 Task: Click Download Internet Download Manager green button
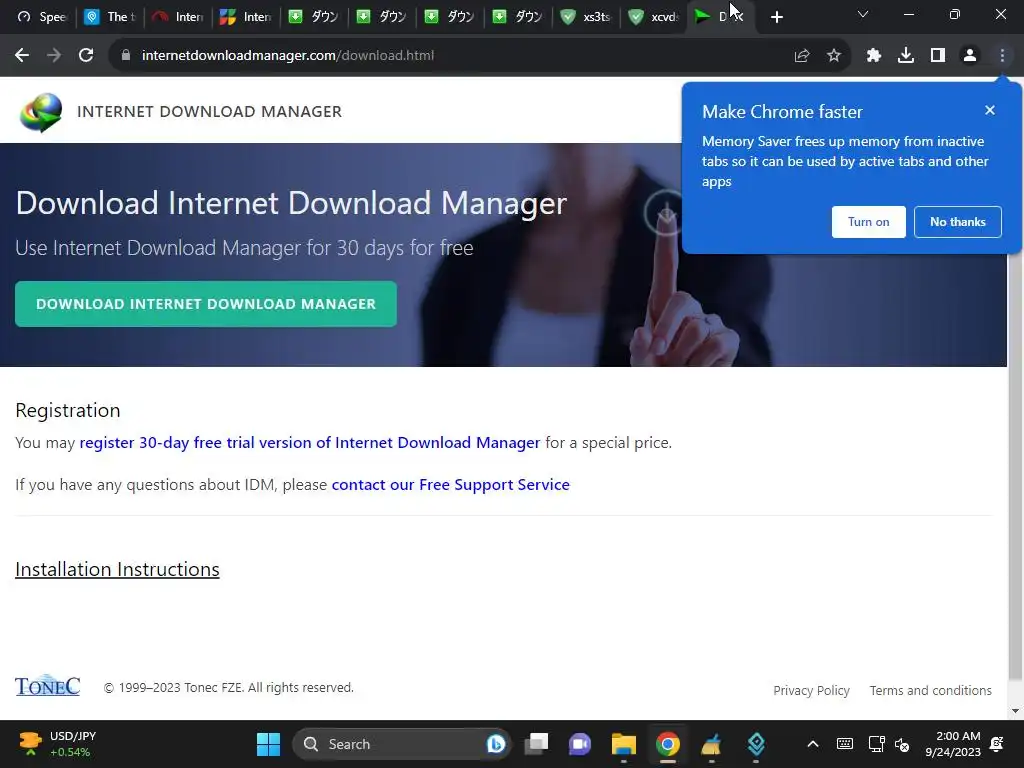click(x=206, y=304)
